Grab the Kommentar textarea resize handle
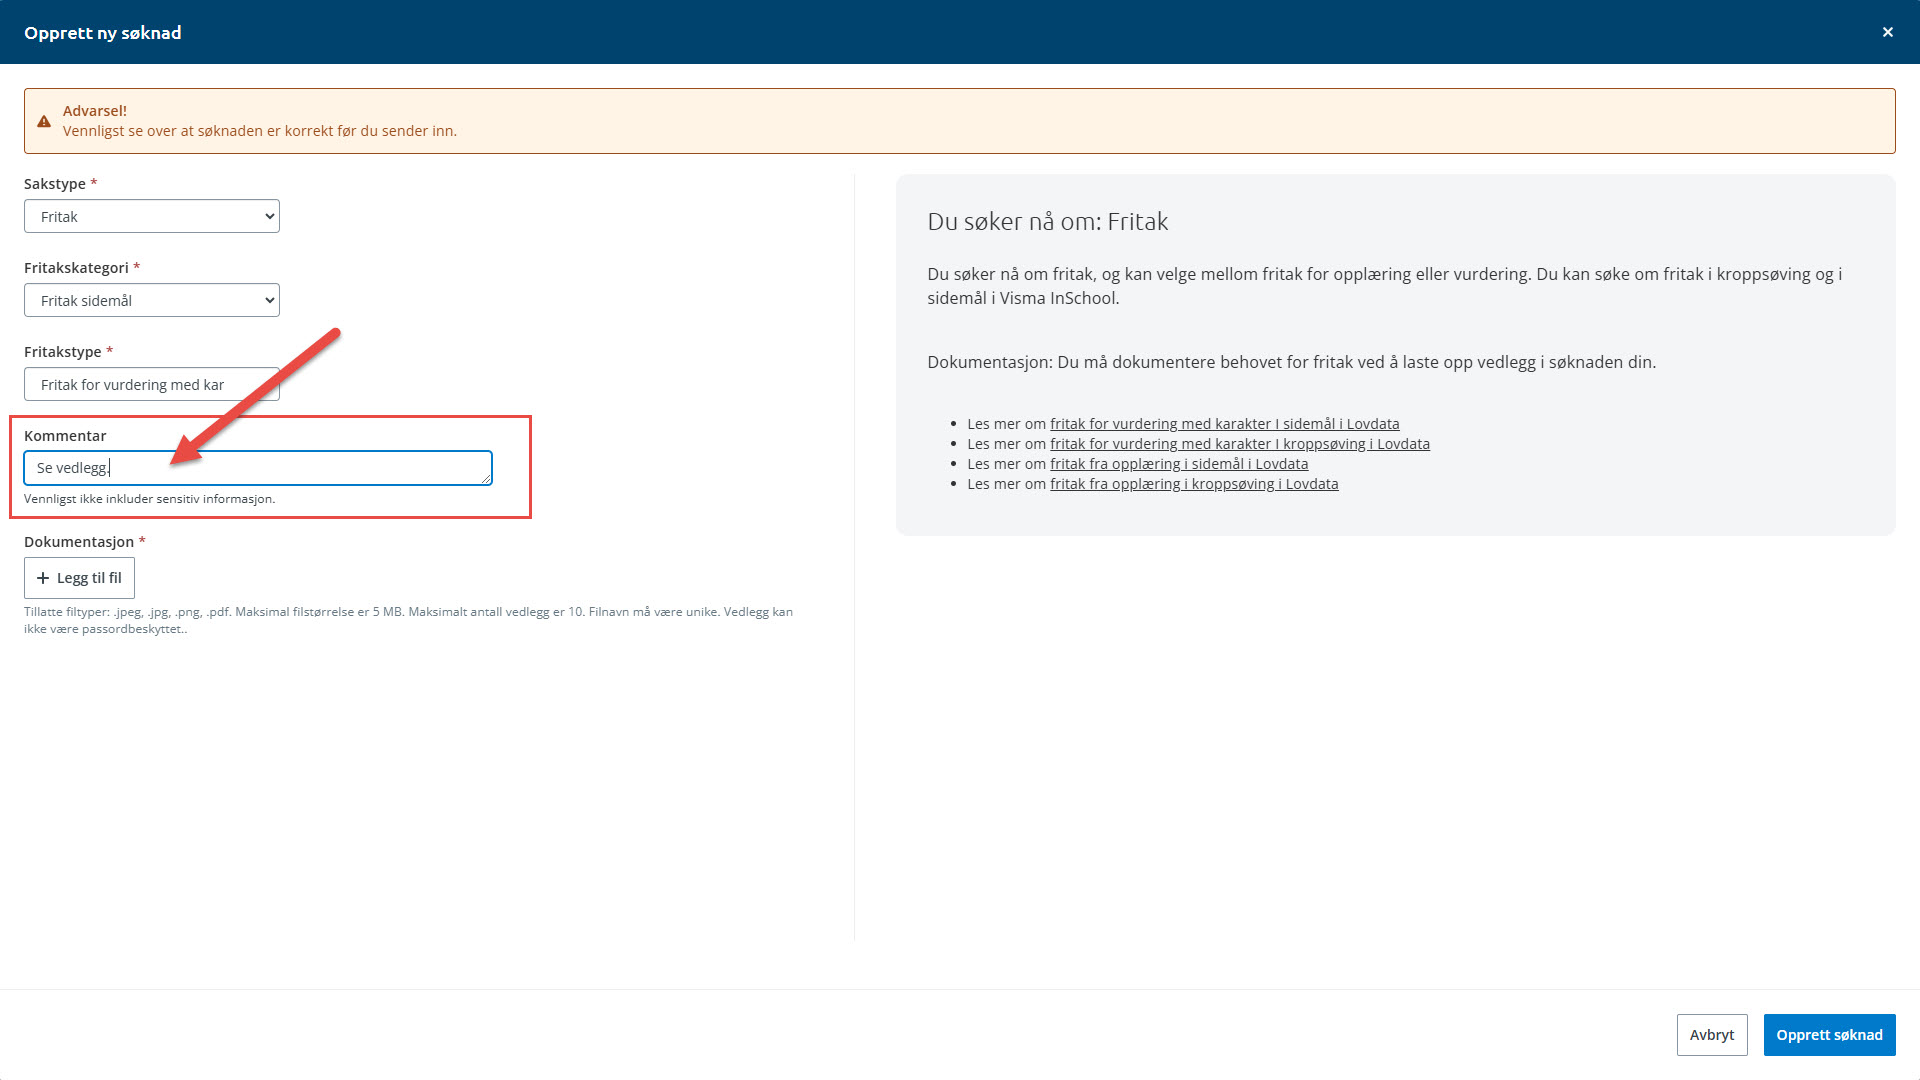1920x1080 pixels. [486, 479]
